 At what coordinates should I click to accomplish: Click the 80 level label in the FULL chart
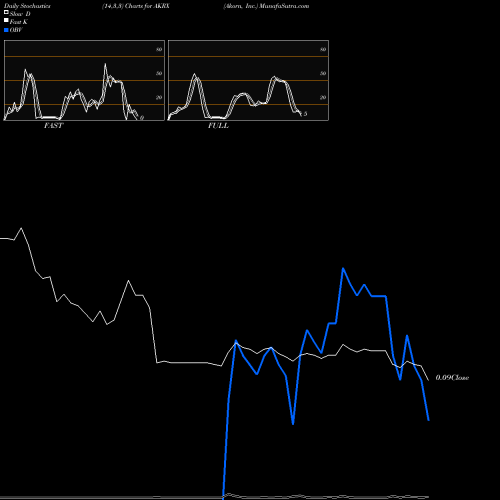(323, 49)
